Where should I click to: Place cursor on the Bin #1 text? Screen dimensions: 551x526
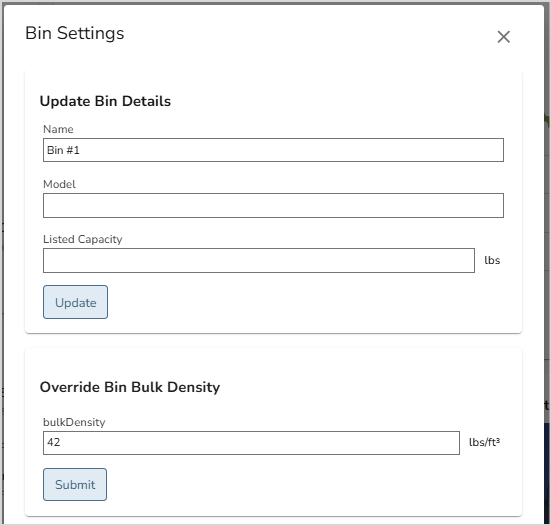tap(63, 150)
